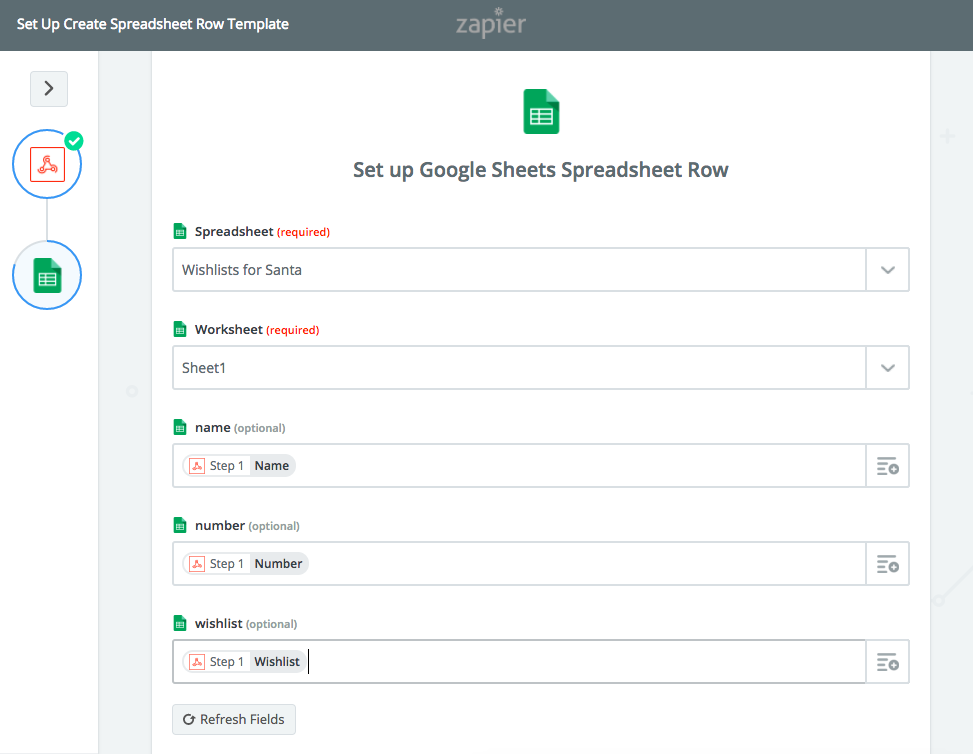This screenshot has height=754, width=973.
Task: Click in the wishlist input field
Action: [x=580, y=662]
